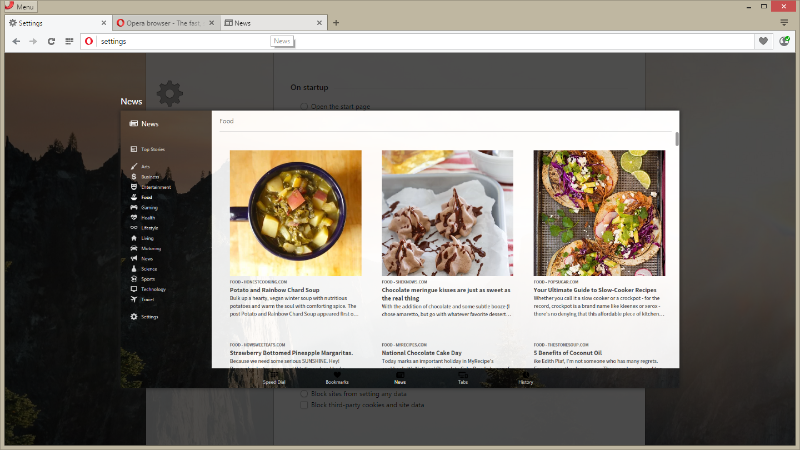This screenshot has height=450, width=800.
Task: Open the Opera Menu button
Action: [20, 7]
